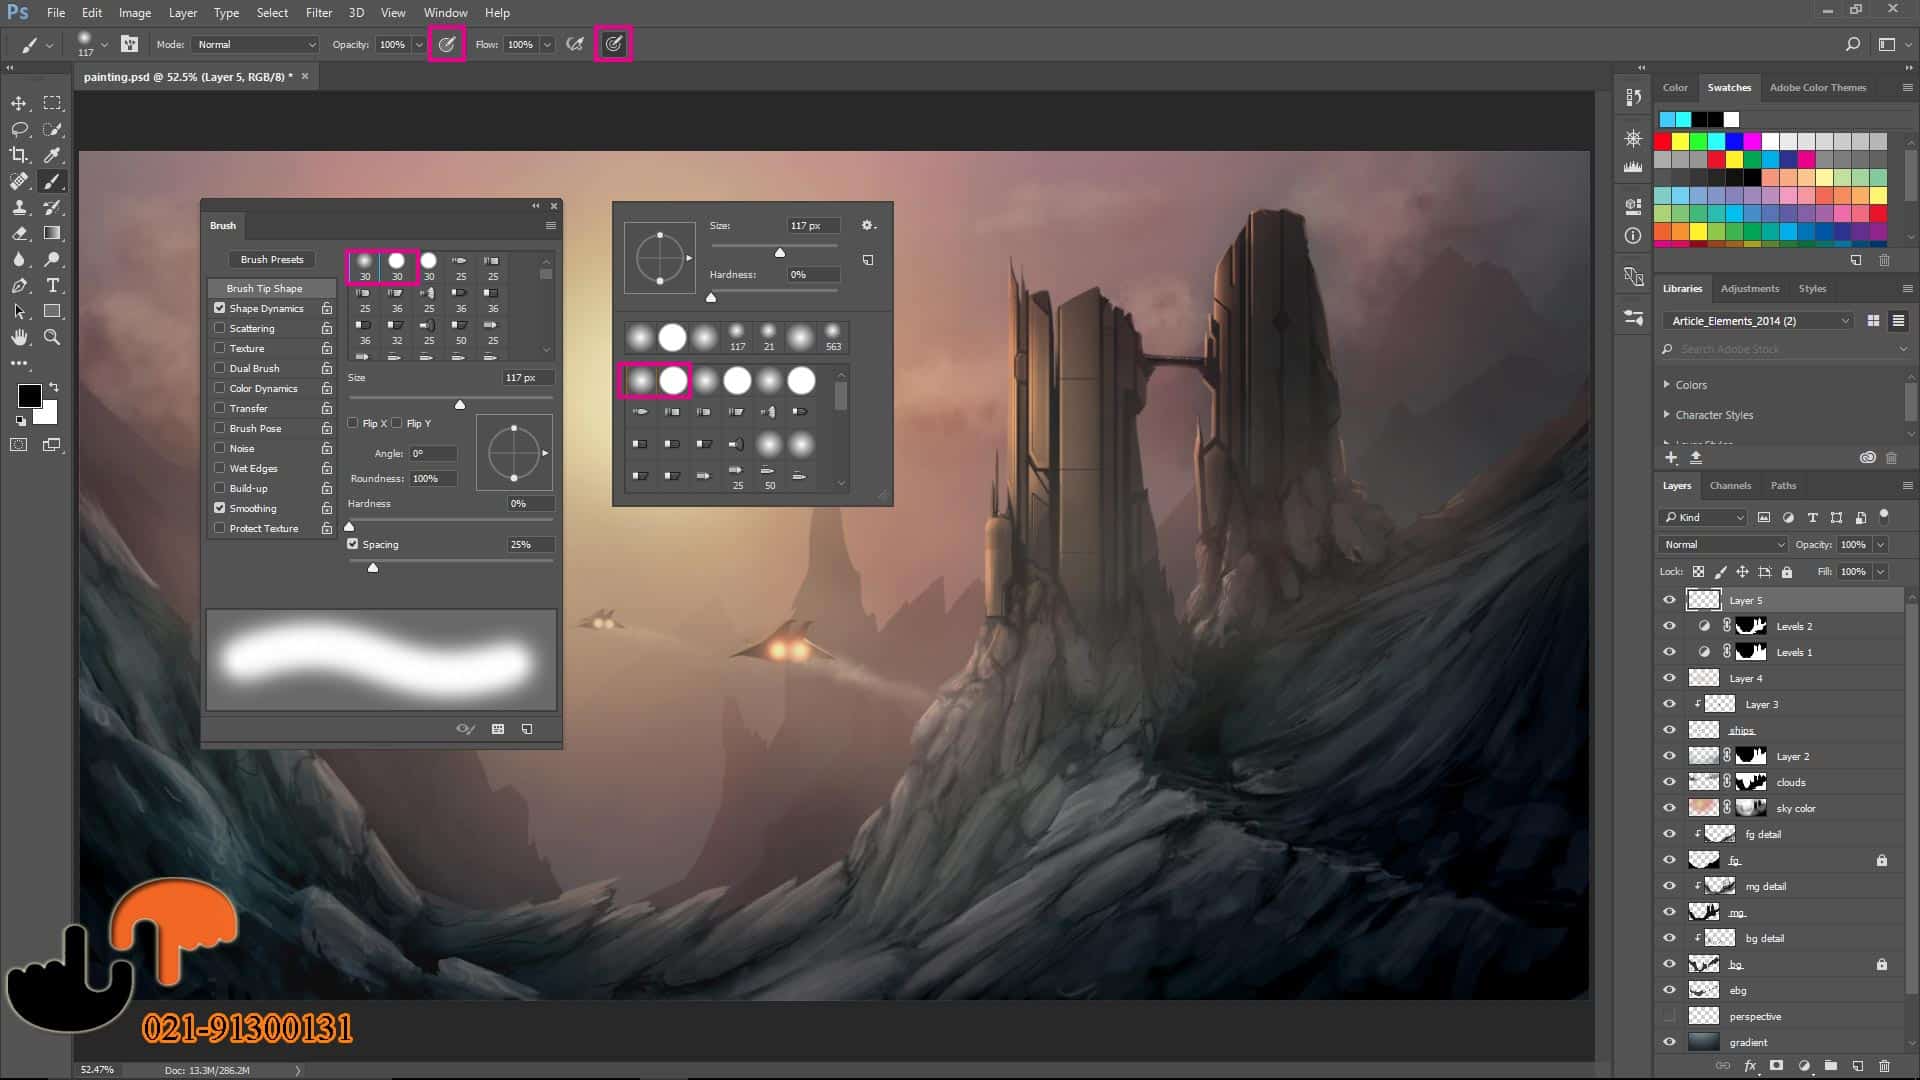Click the Angle input field
The width and height of the screenshot is (1920, 1080).
coord(433,453)
